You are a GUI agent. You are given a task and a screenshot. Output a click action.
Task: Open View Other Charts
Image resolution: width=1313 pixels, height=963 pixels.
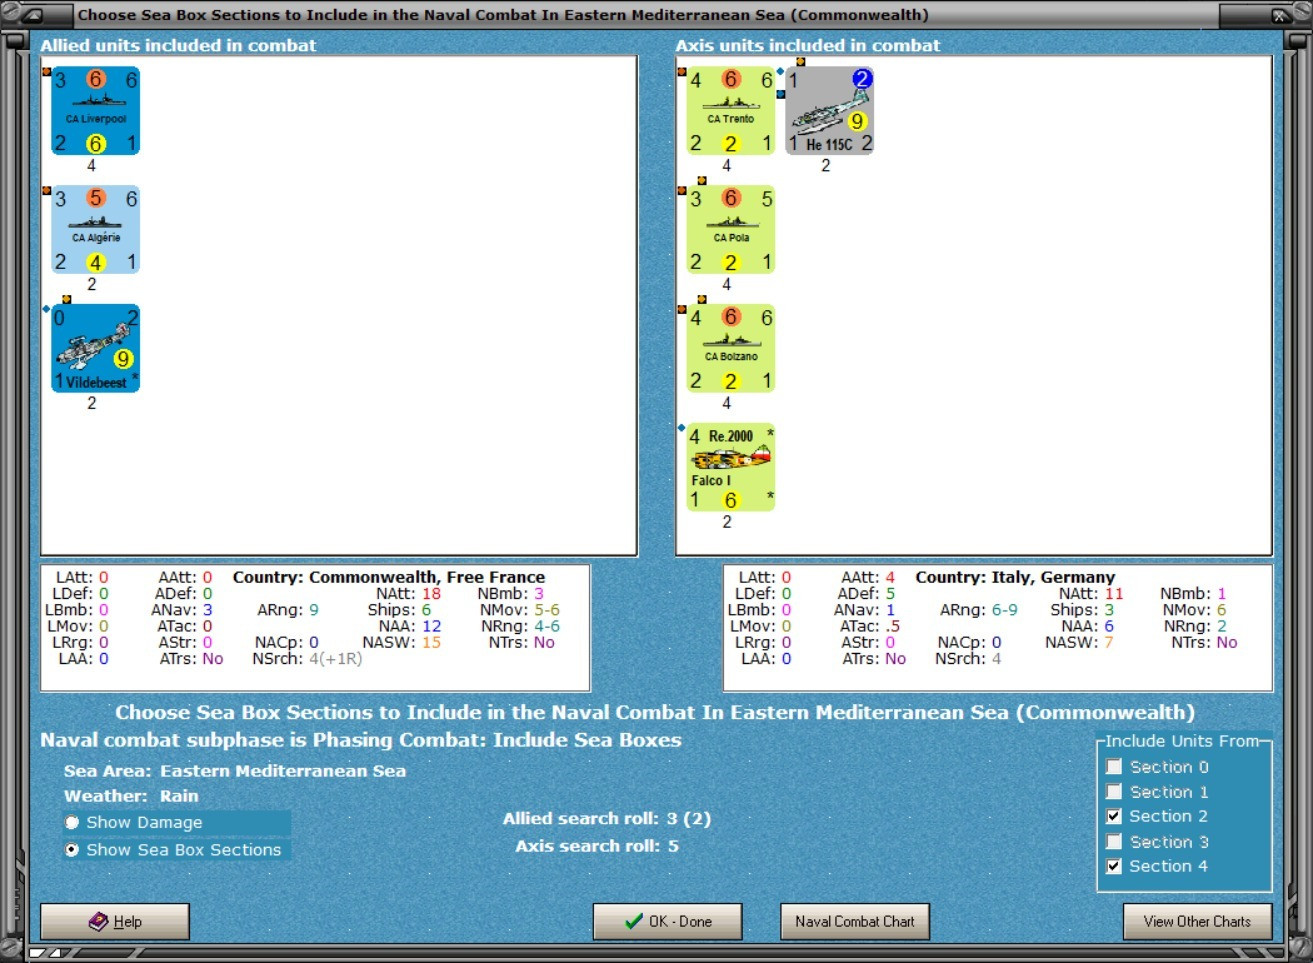1197,921
